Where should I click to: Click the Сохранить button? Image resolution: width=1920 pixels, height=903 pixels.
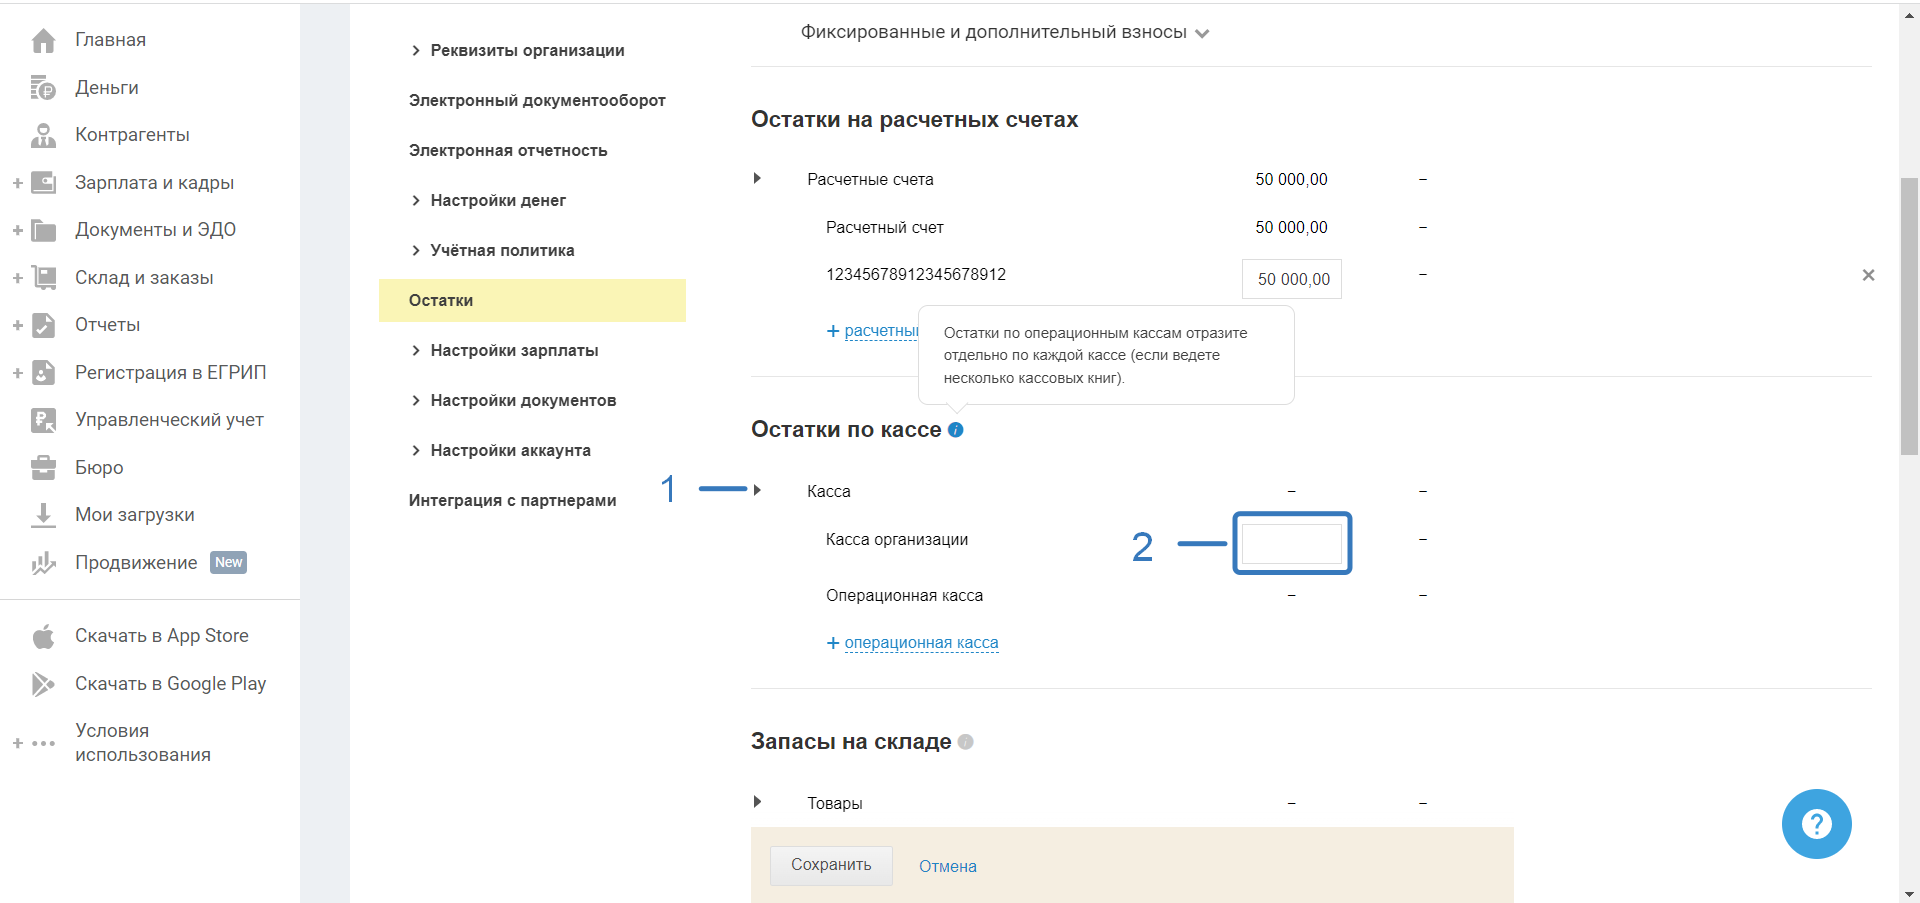[x=831, y=865]
